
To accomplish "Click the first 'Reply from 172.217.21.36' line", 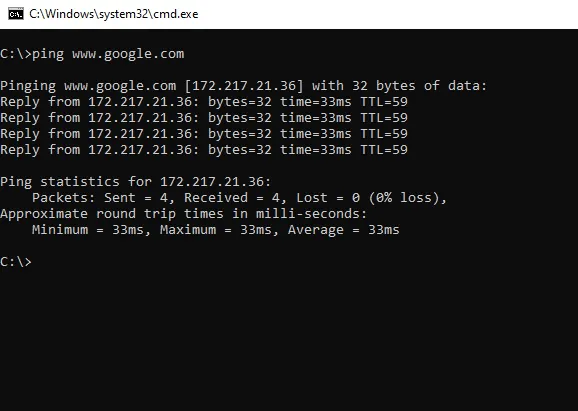I will [204, 102].
